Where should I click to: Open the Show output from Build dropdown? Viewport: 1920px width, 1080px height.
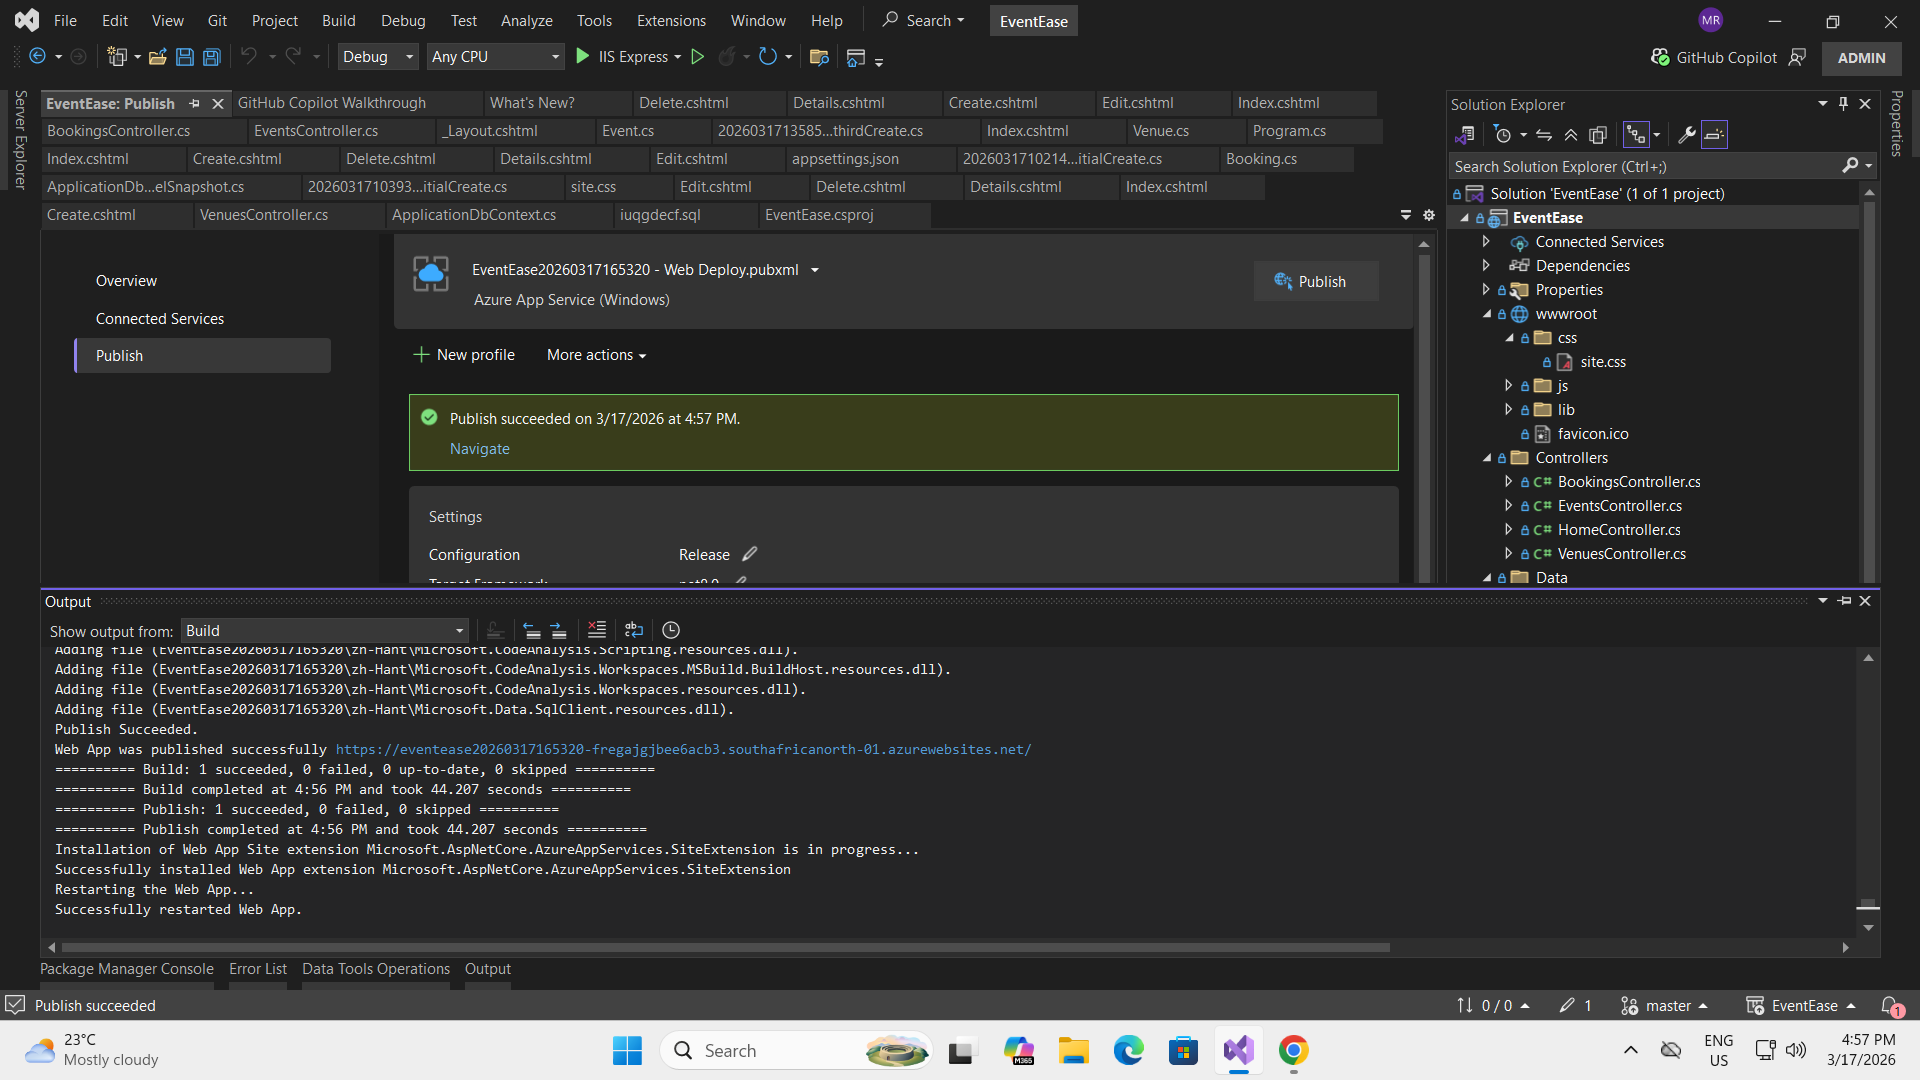click(x=325, y=630)
